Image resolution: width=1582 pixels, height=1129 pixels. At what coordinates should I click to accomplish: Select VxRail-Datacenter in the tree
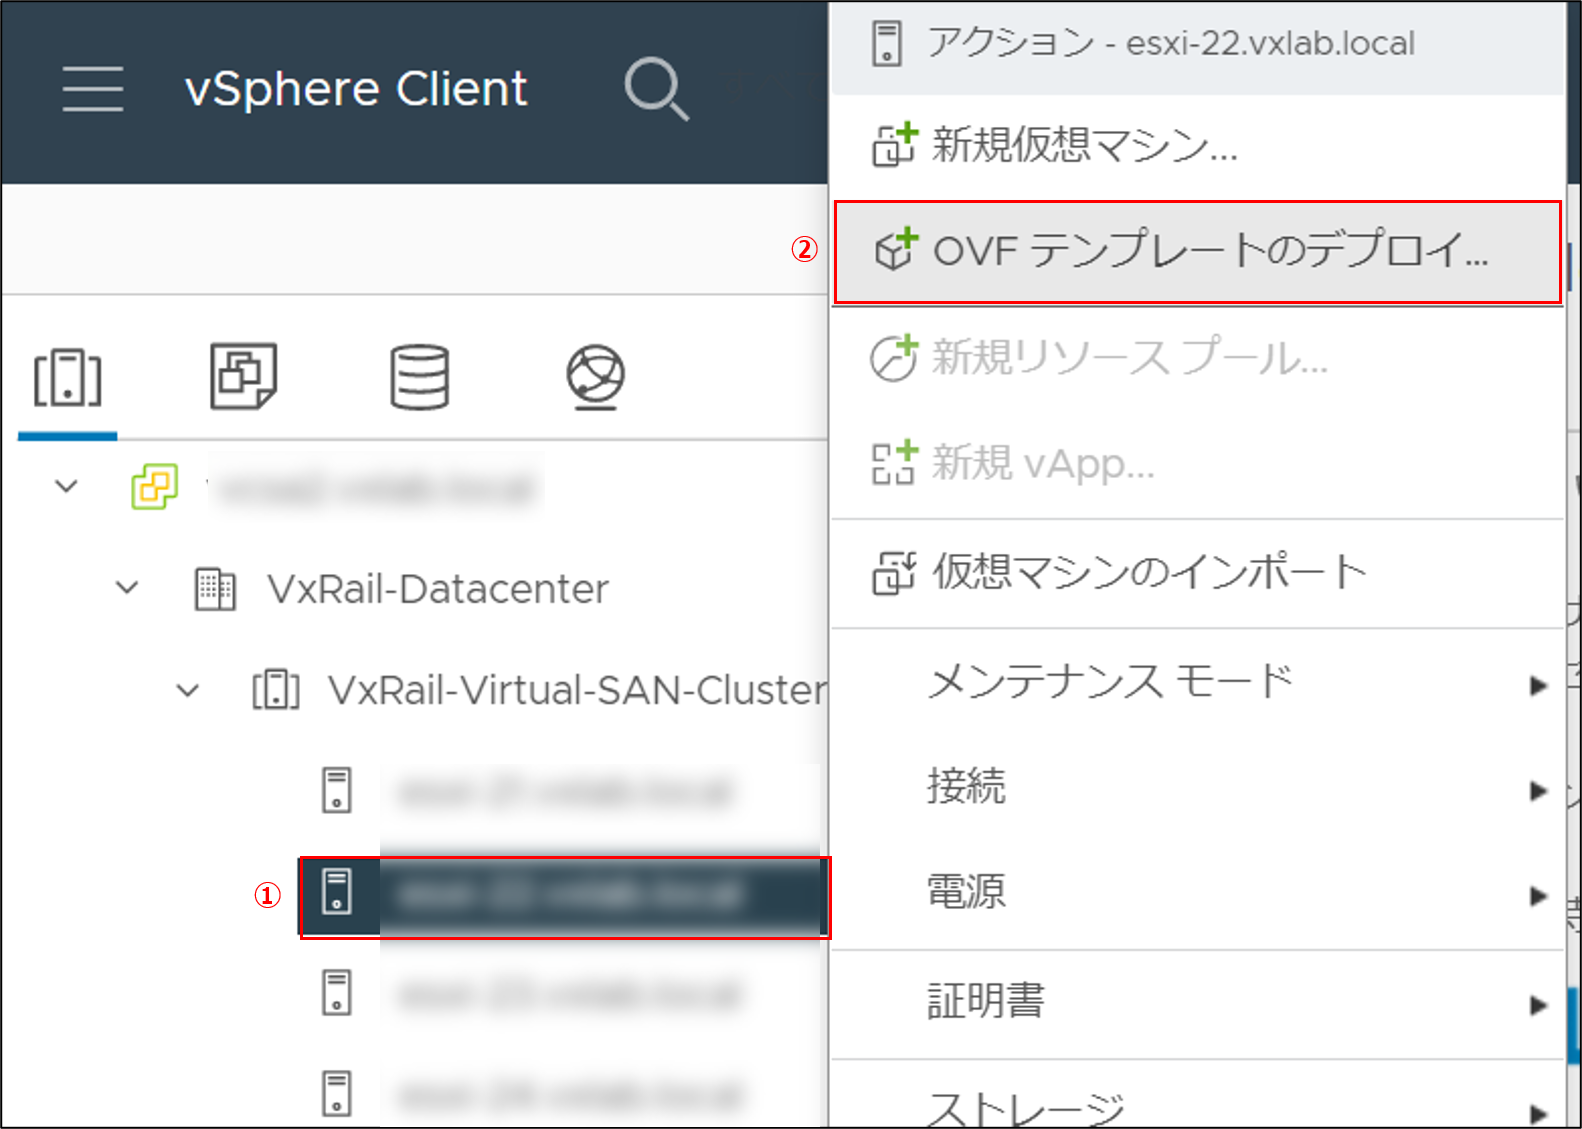pos(438,589)
